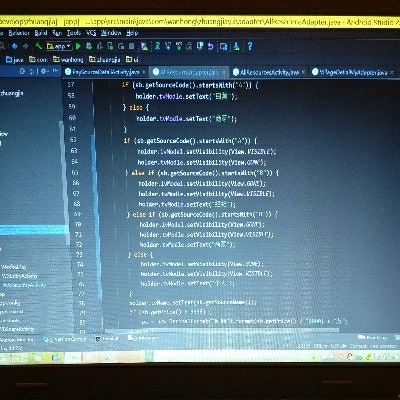Click the DecimalFormat code line near the bottom
The width and height of the screenshot is (400, 400).
244,321
